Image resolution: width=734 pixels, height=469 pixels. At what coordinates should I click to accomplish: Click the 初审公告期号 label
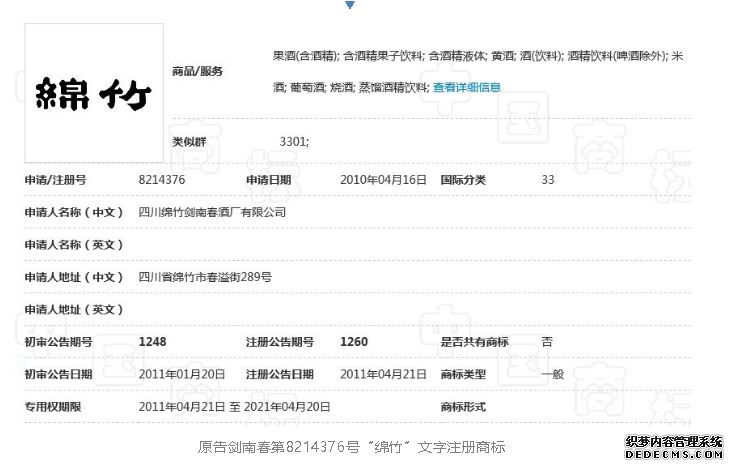pyautogui.click(x=59, y=342)
